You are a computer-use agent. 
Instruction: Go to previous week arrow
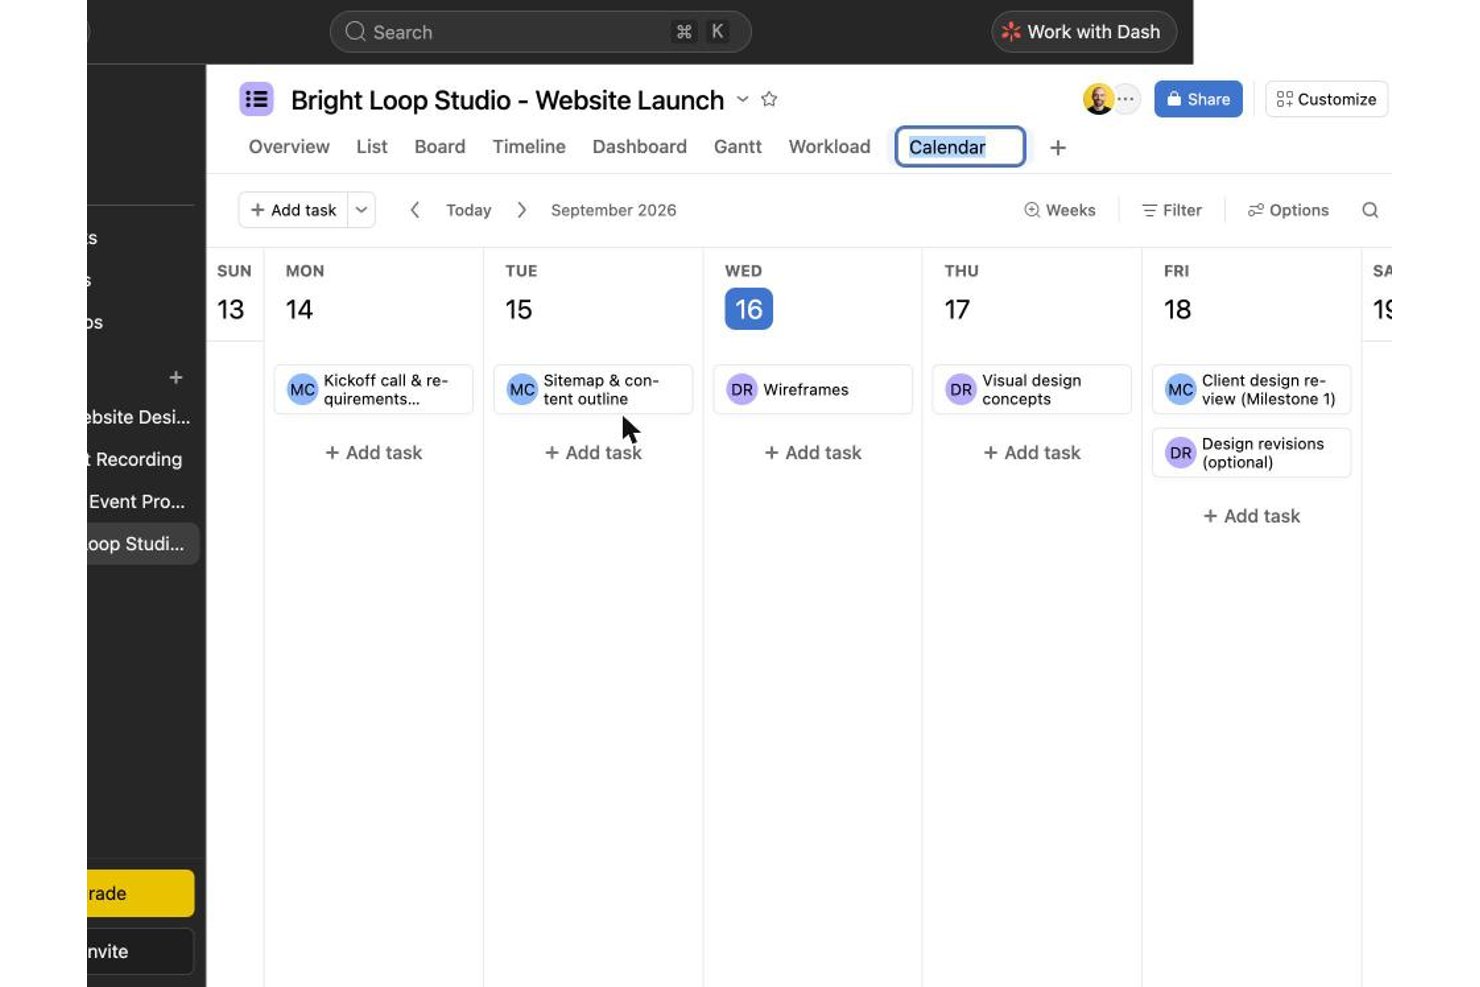(414, 210)
